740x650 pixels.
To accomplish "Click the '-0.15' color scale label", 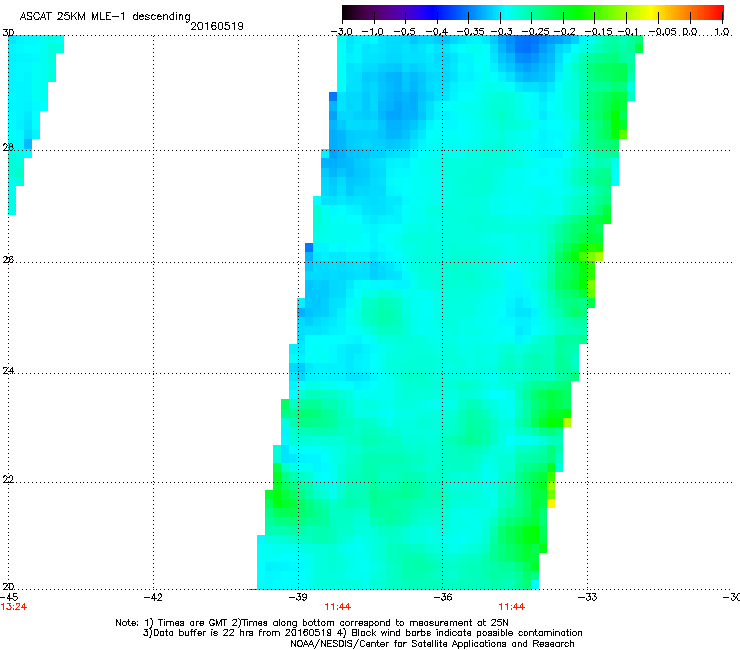I will click(x=598, y=32).
